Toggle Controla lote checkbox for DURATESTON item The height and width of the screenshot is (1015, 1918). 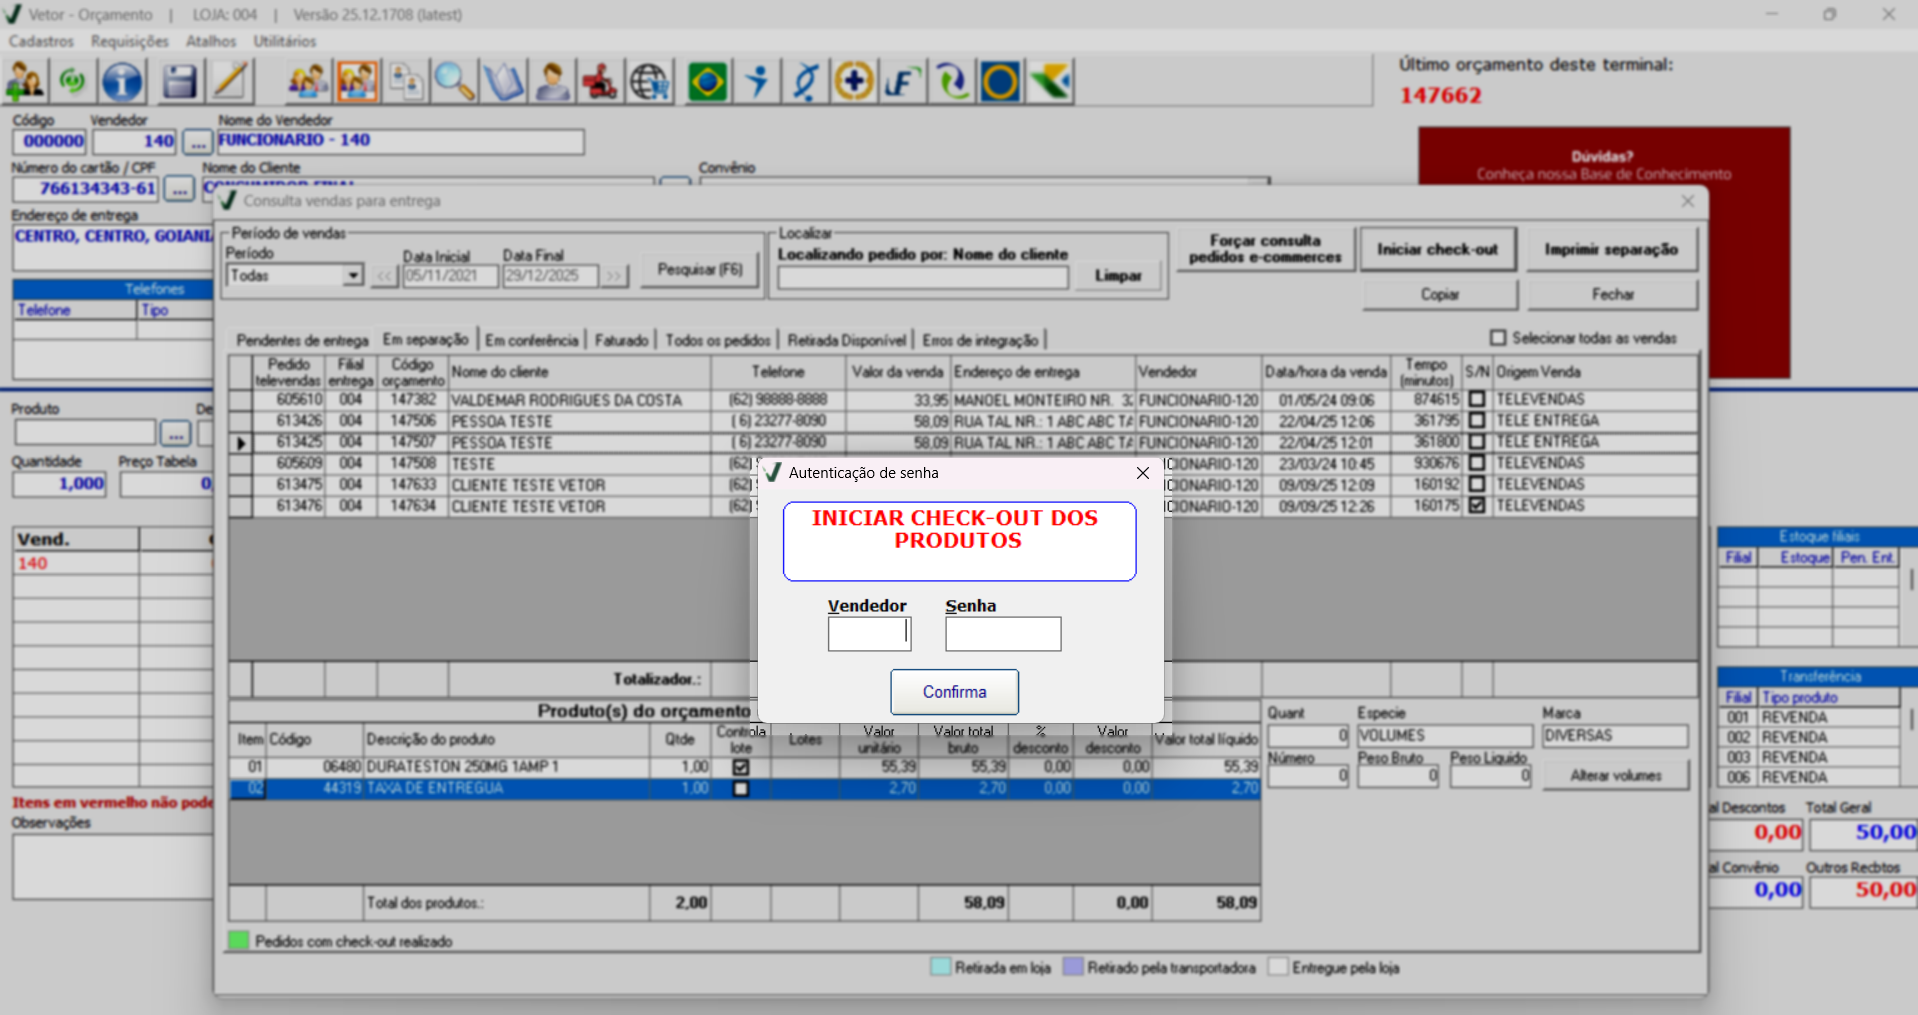click(x=741, y=767)
